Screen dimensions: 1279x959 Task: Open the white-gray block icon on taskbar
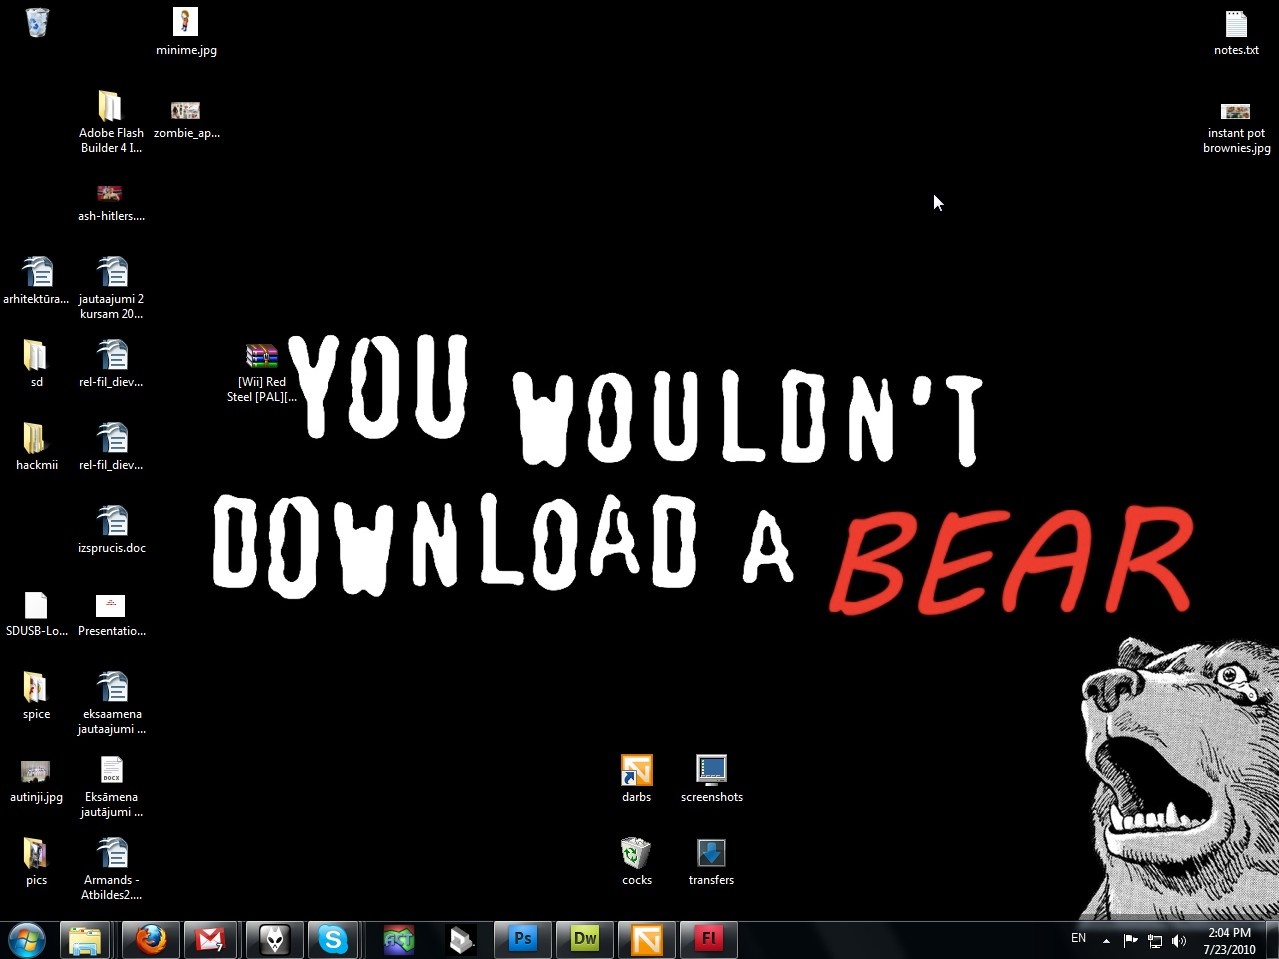(461, 940)
